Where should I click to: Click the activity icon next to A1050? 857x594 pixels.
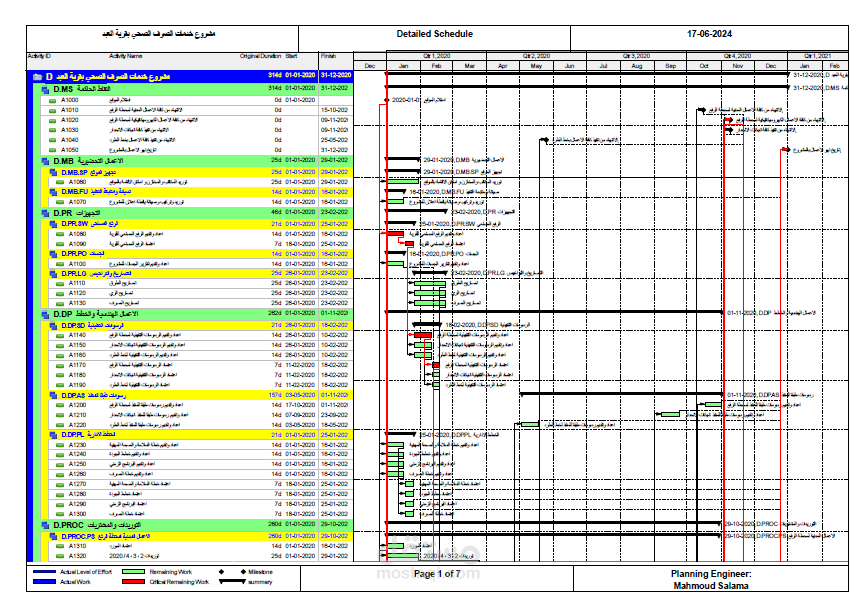(52, 151)
